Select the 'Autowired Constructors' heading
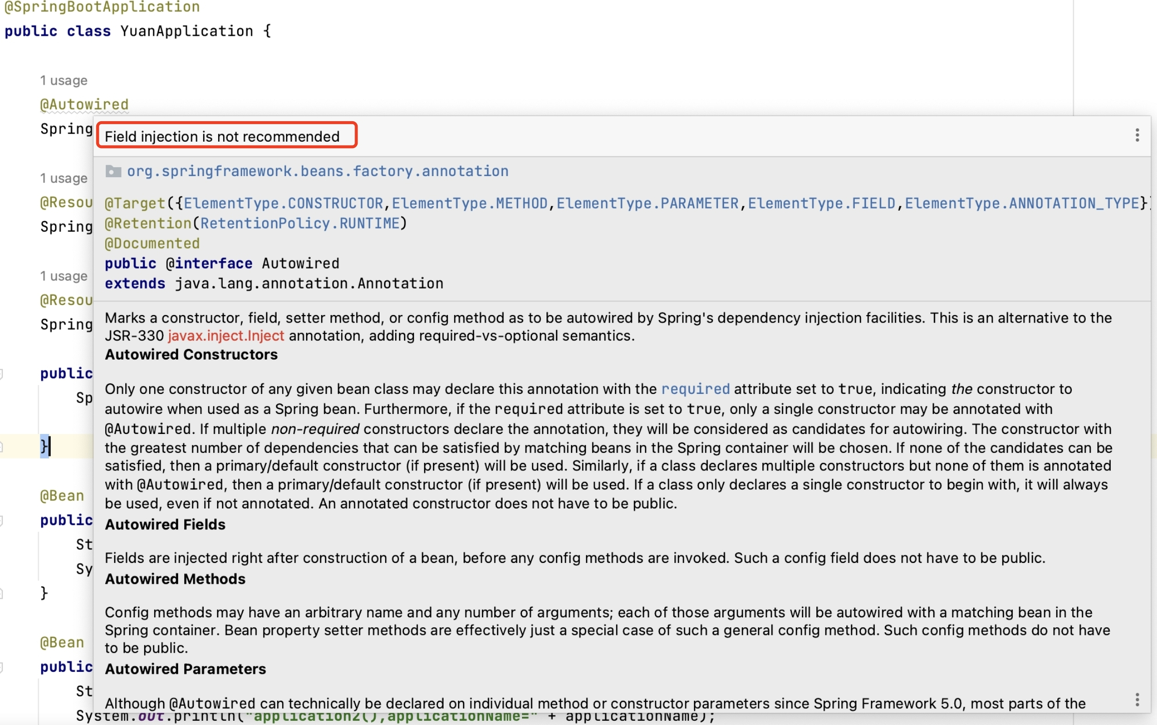 pos(191,355)
